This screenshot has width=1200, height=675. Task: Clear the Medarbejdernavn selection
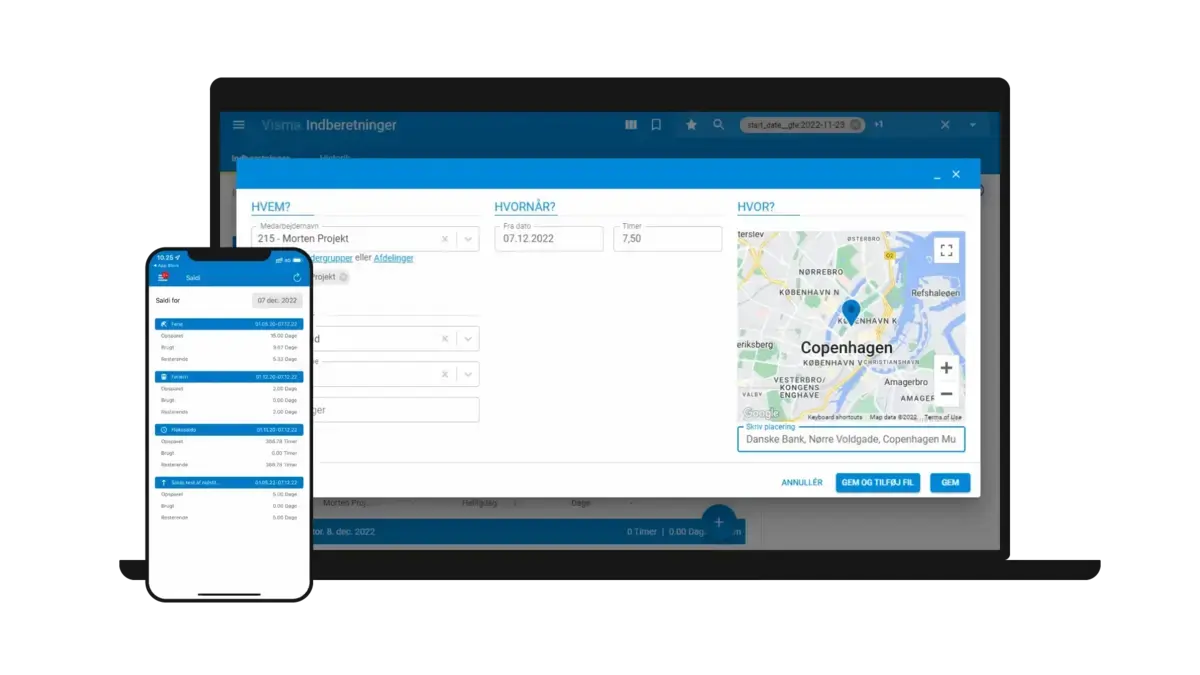[445, 239]
